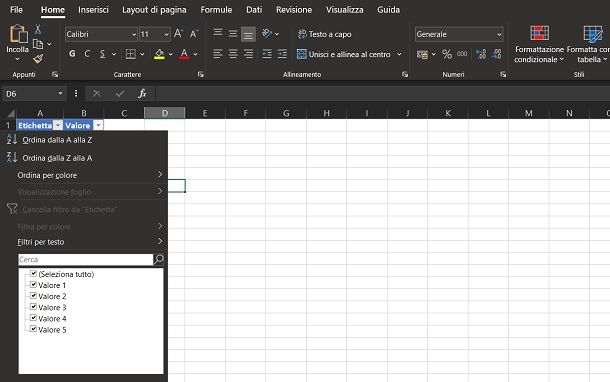Open Formatta come tabella menu
Image resolution: width=610 pixels, height=382 pixels.
[x=589, y=44]
